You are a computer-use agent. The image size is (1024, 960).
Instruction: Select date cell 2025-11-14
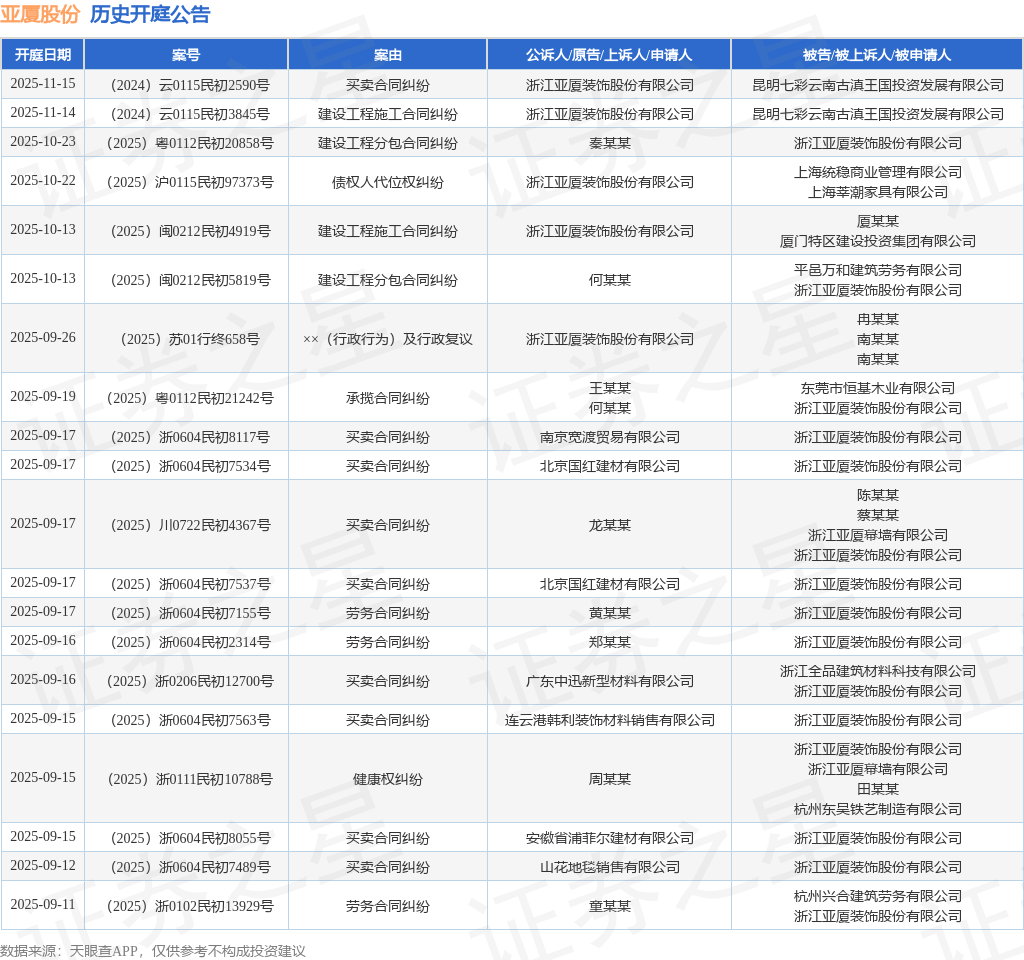click(x=42, y=112)
